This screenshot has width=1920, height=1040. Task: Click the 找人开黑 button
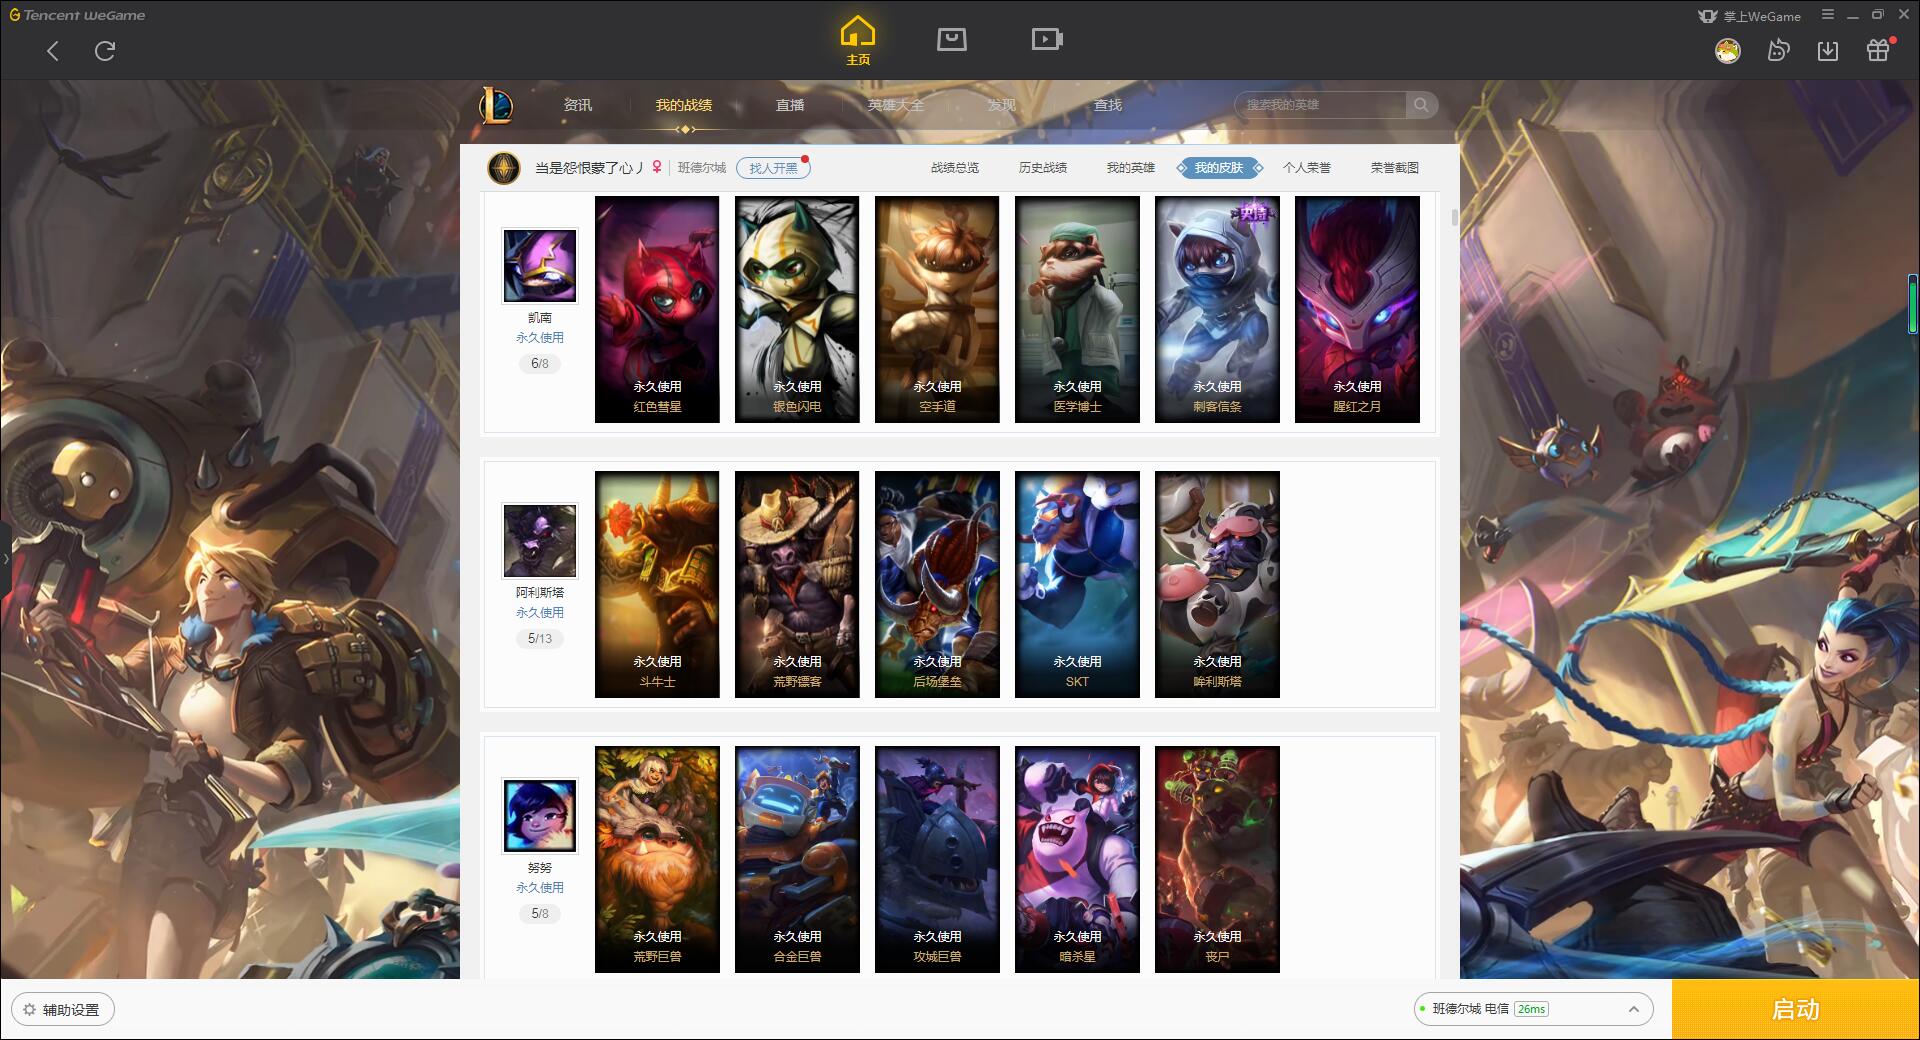[773, 168]
